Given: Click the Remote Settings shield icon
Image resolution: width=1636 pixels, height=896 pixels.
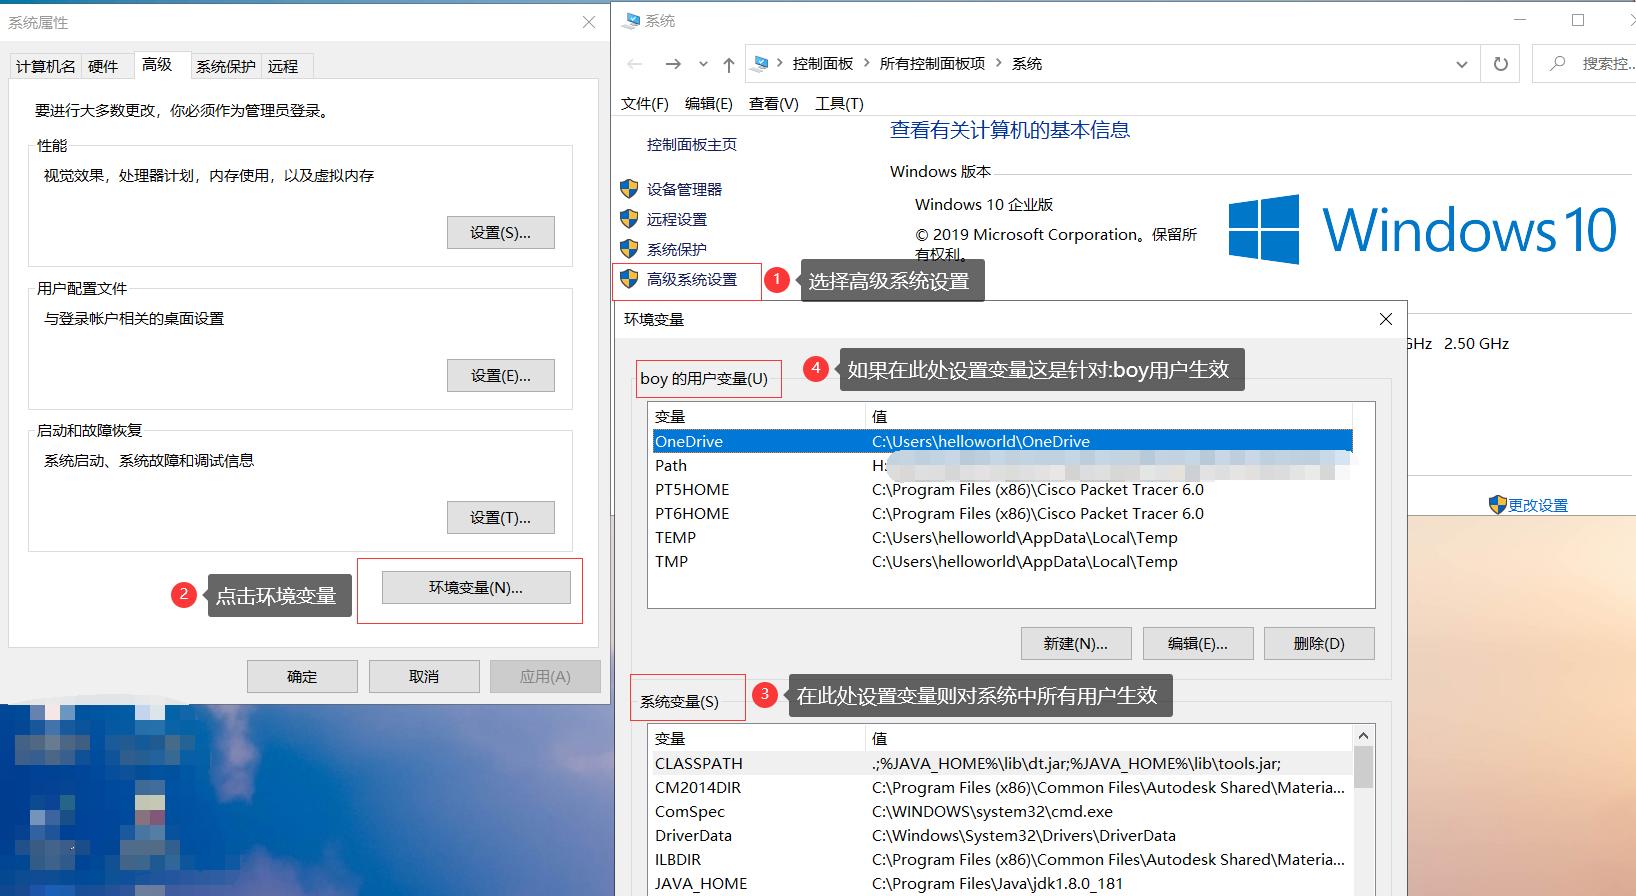Looking at the screenshot, I should 629,218.
